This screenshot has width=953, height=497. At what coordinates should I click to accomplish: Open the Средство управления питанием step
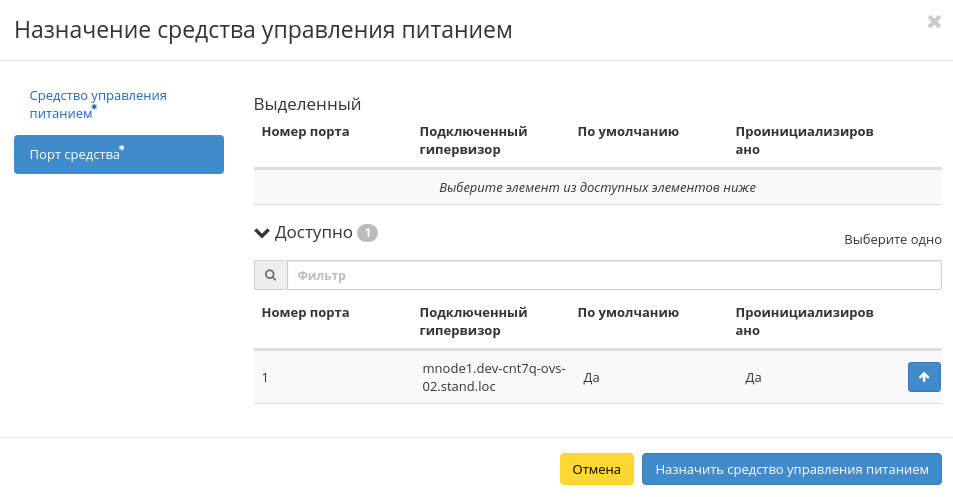pyautogui.click(x=98, y=104)
